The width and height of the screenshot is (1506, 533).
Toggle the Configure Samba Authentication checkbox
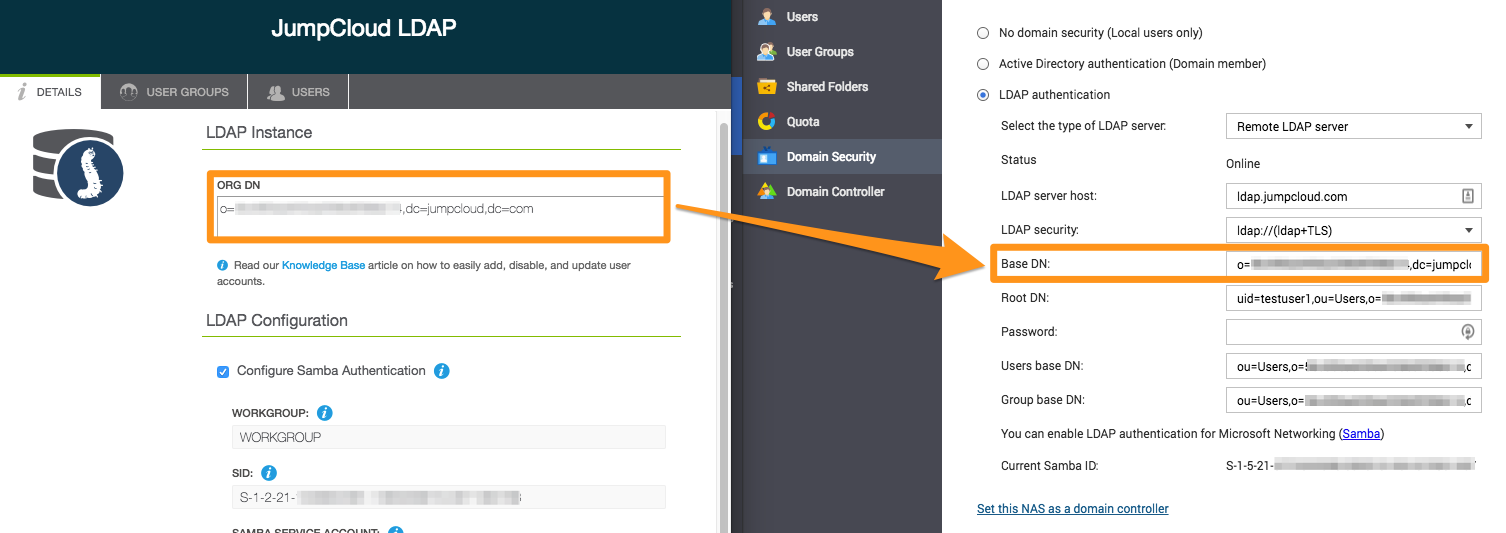(x=223, y=372)
